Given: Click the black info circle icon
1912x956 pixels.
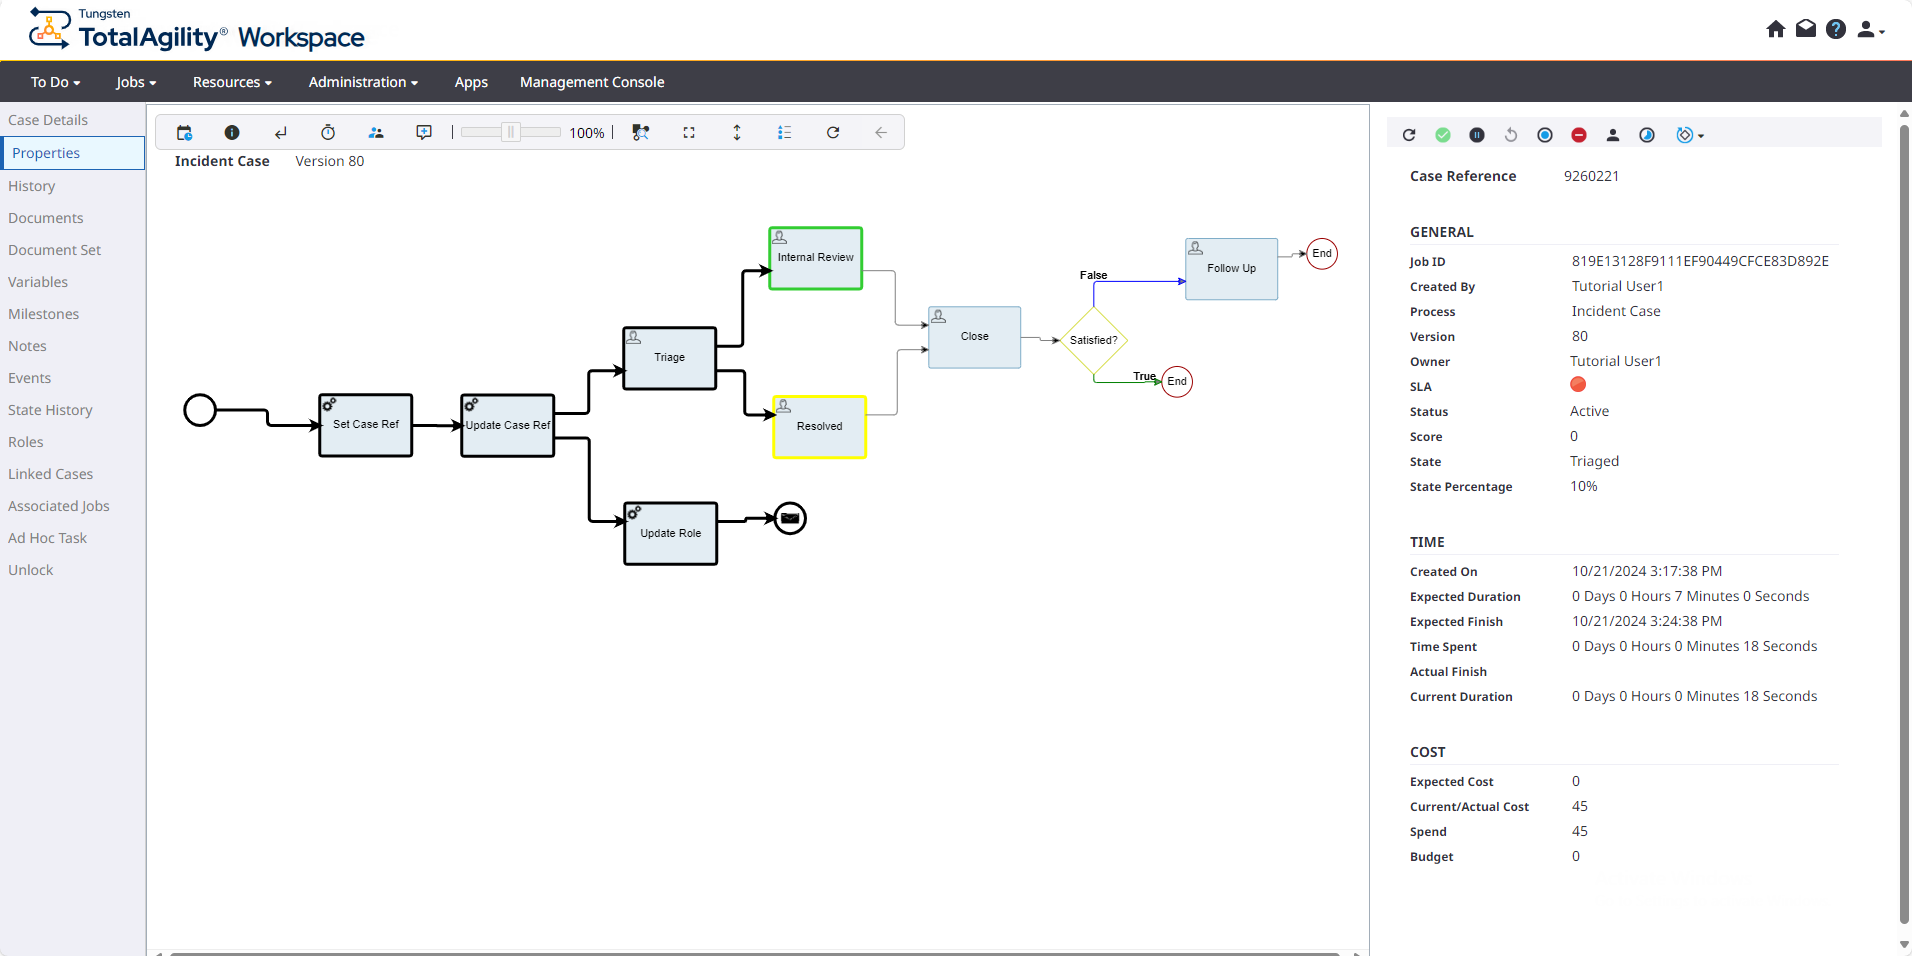Looking at the screenshot, I should 232,133.
